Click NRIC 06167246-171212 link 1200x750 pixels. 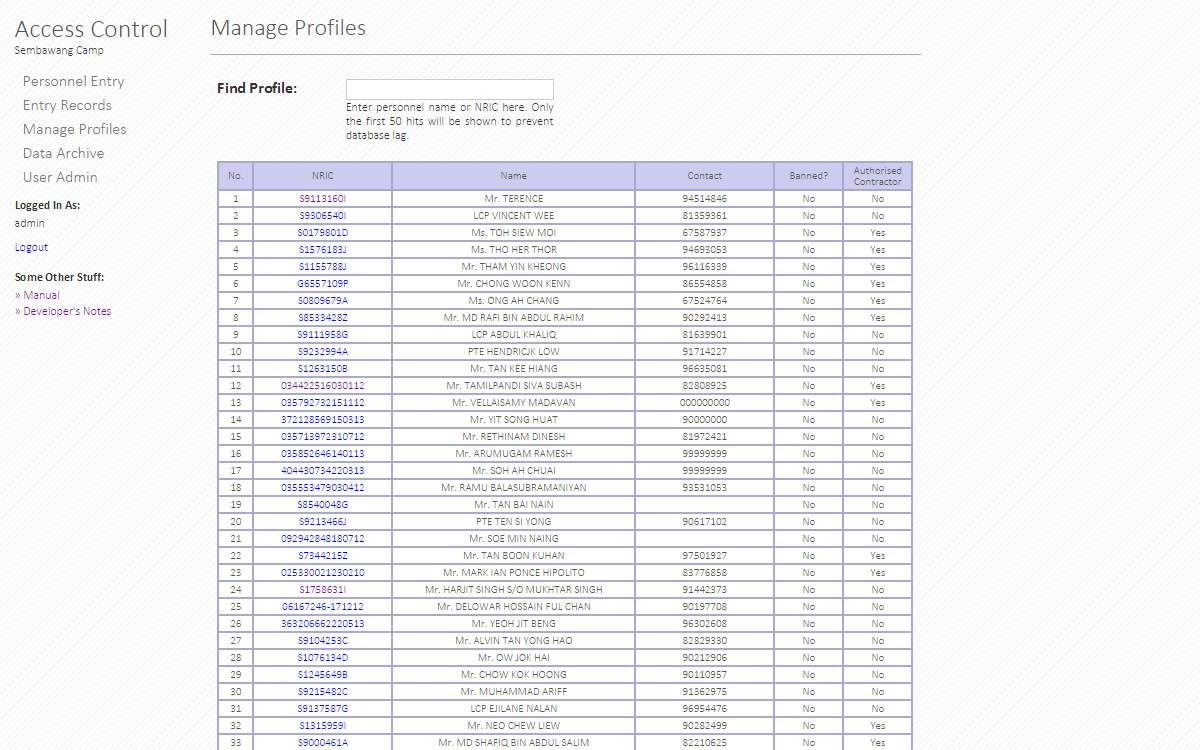322,607
